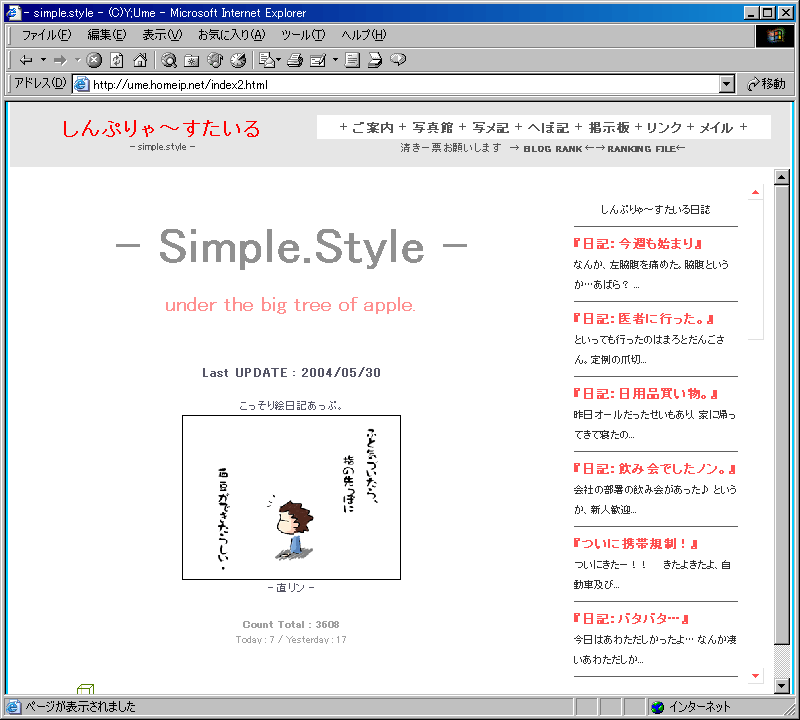800x720 pixels.
Task: Open the Favorites folder toolbar icon
Action: pos(191,60)
